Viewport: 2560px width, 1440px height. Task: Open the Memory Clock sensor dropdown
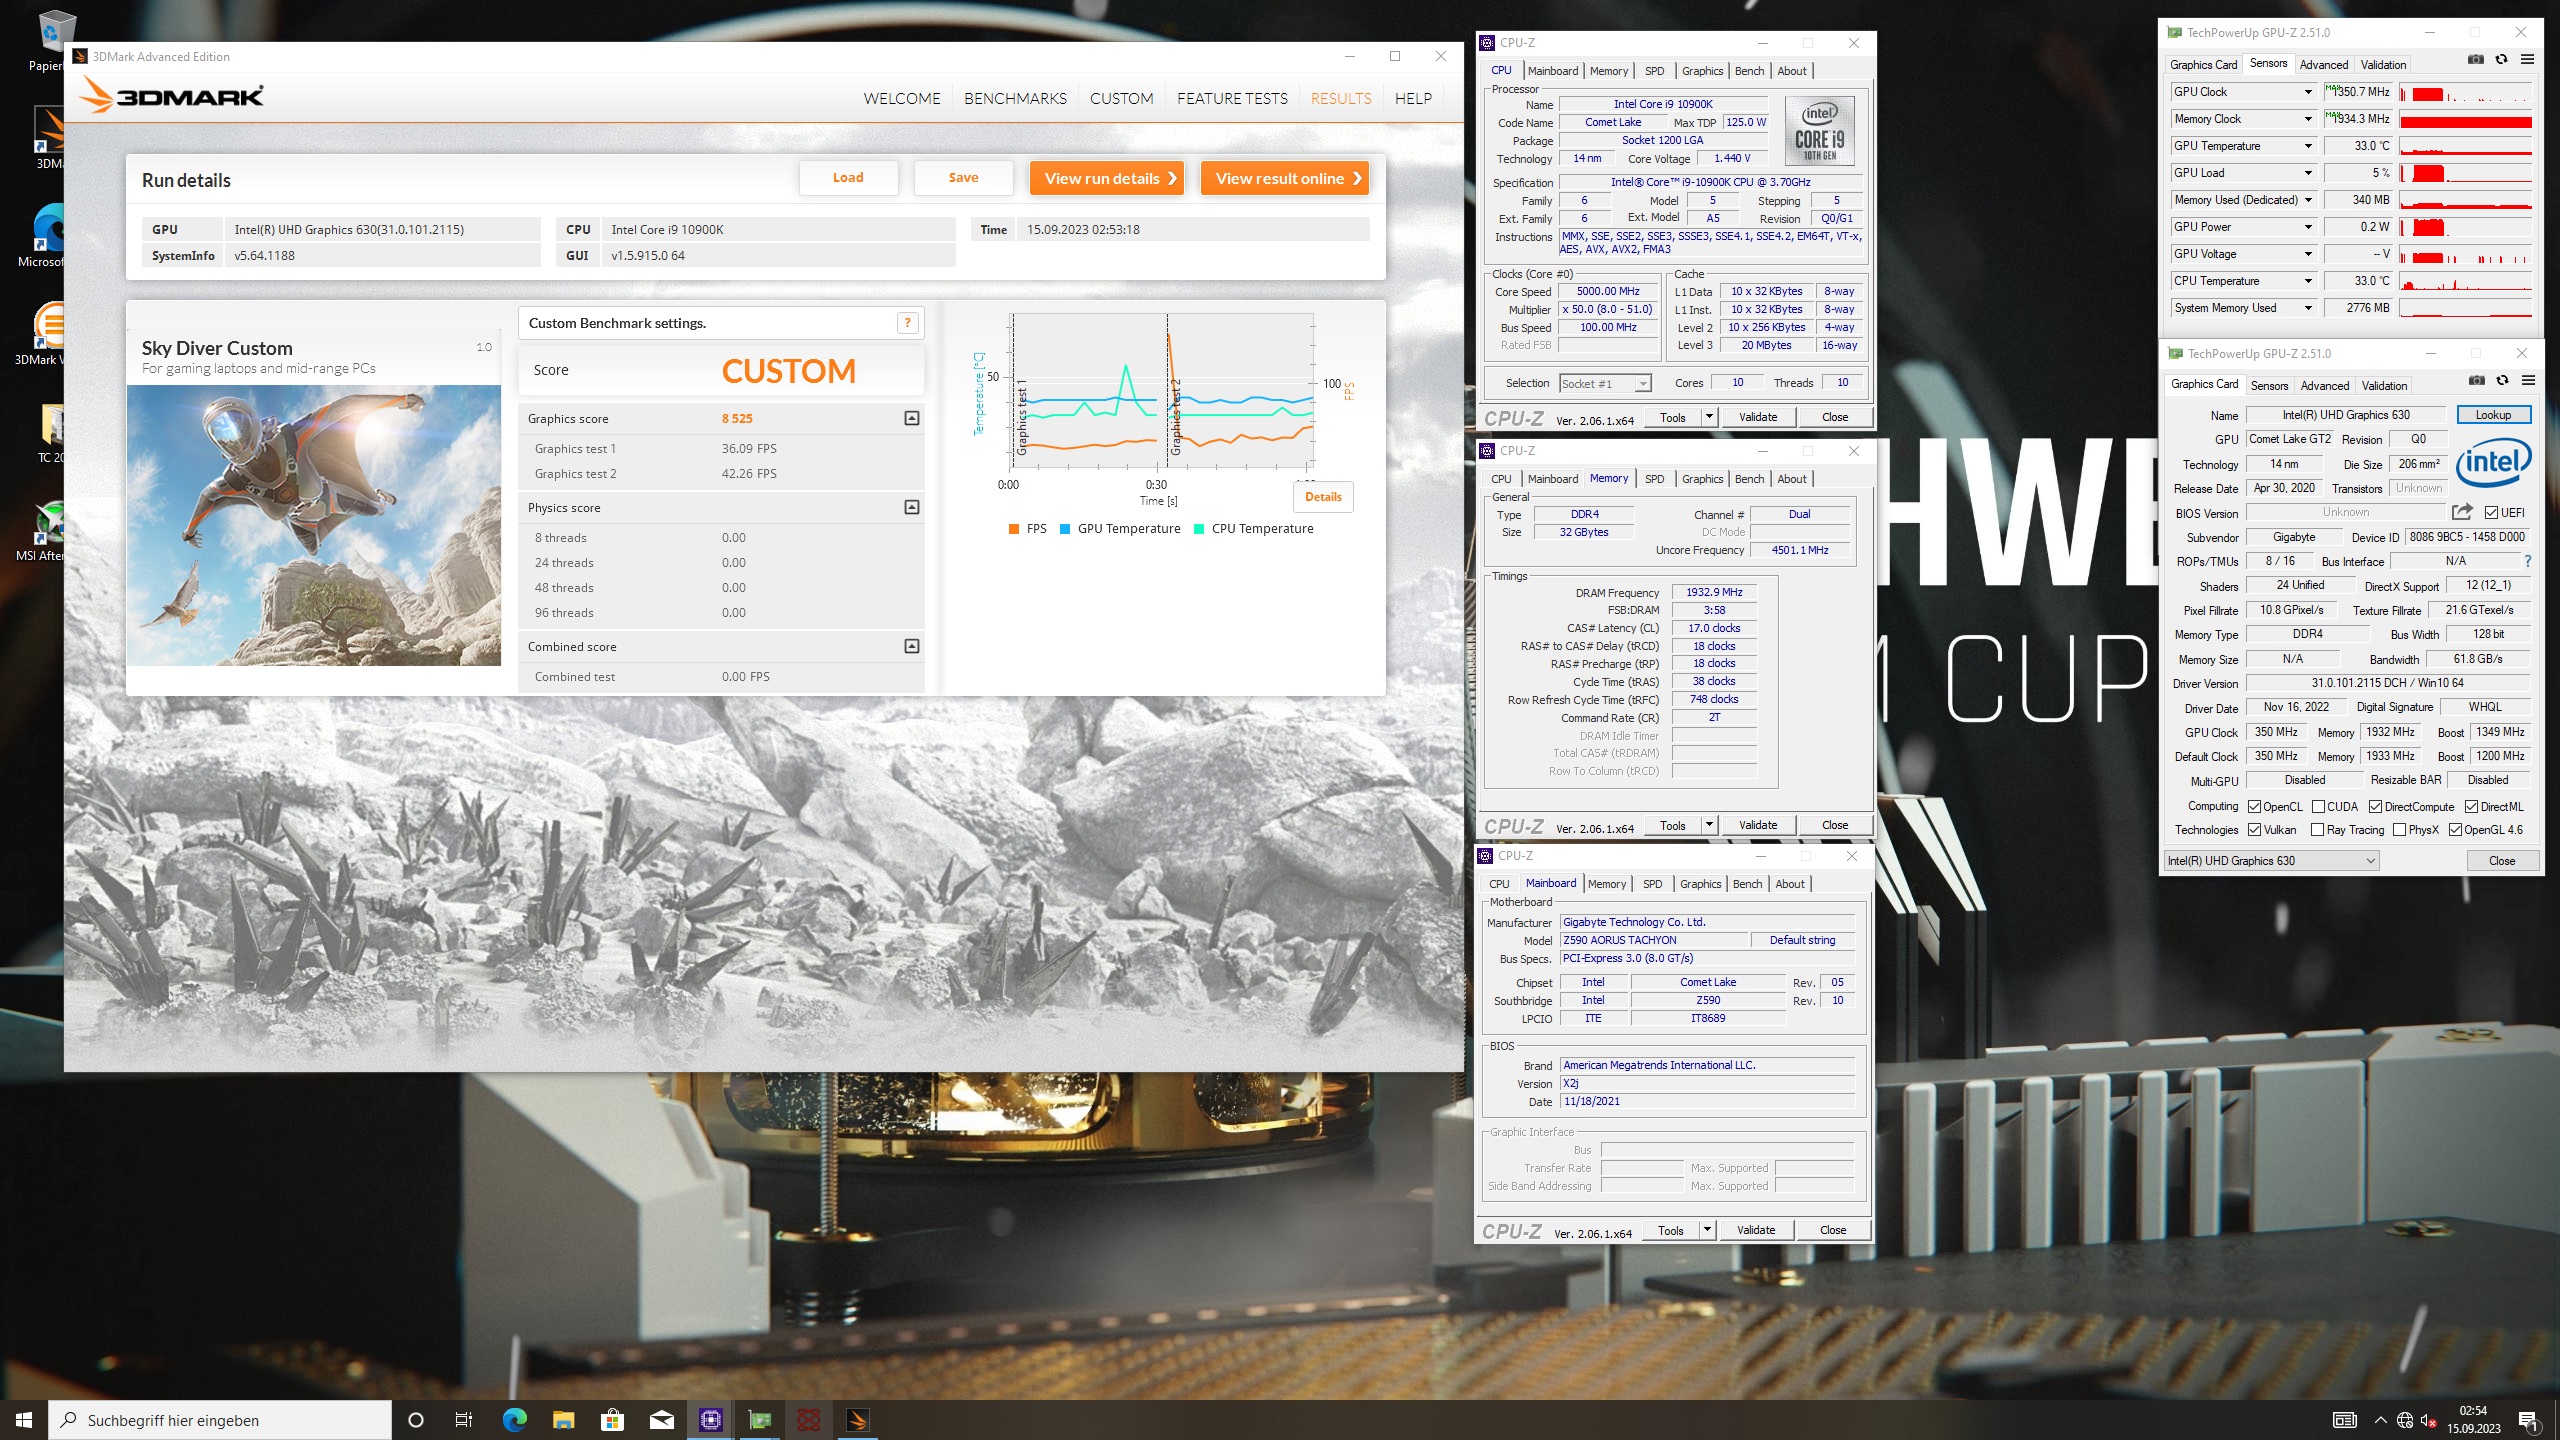click(x=2308, y=119)
